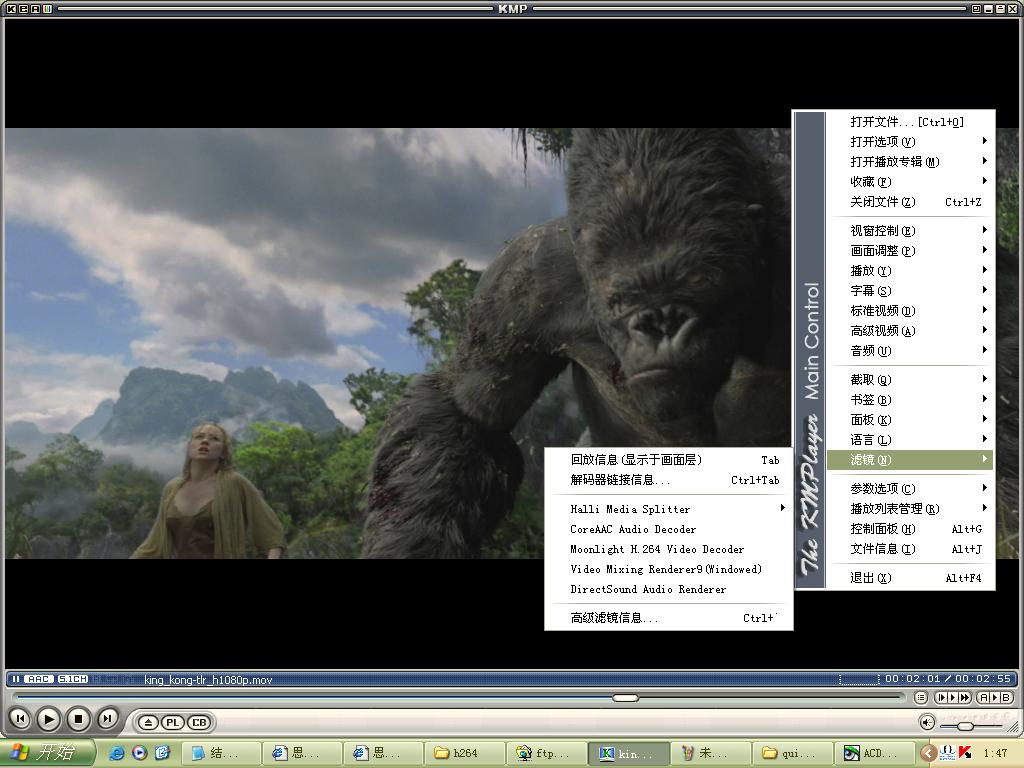Open the 截取(Q) submenu
1024x768 pixels.
pyautogui.click(x=910, y=379)
